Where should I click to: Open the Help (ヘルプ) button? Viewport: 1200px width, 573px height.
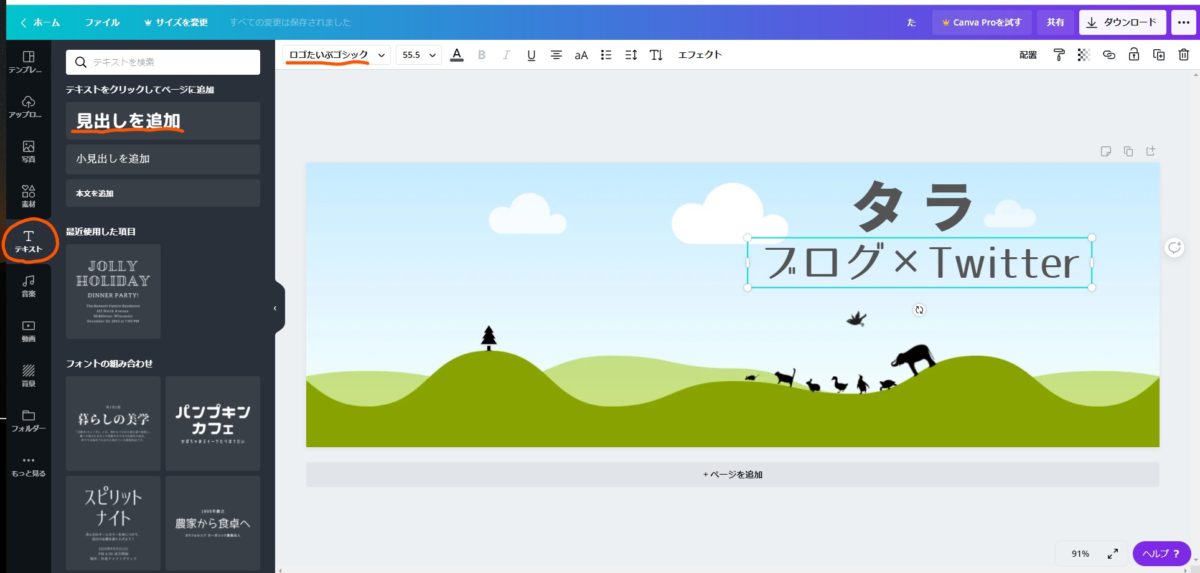click(x=1161, y=553)
